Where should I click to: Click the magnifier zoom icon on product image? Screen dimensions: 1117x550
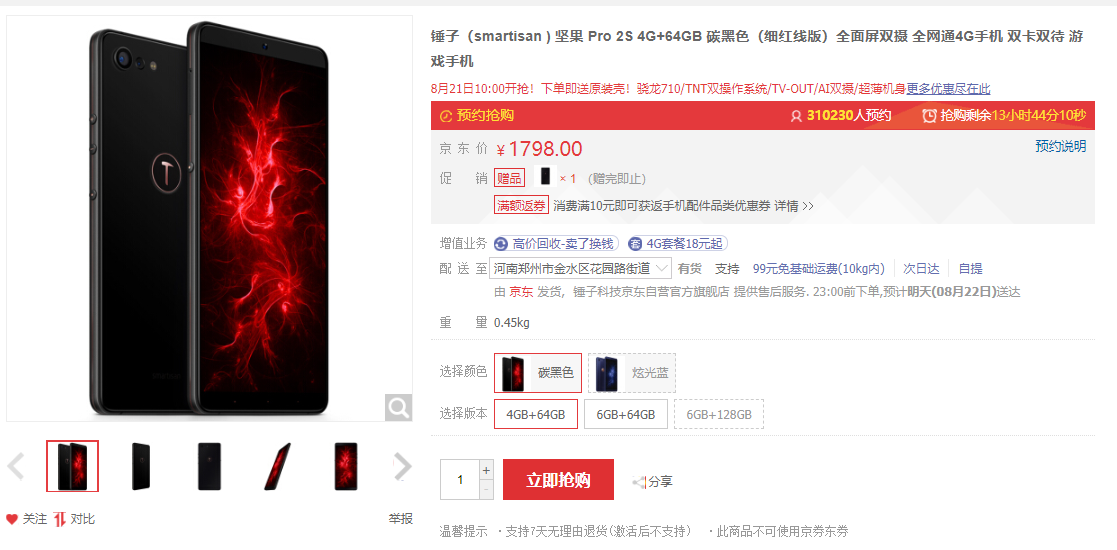(398, 408)
